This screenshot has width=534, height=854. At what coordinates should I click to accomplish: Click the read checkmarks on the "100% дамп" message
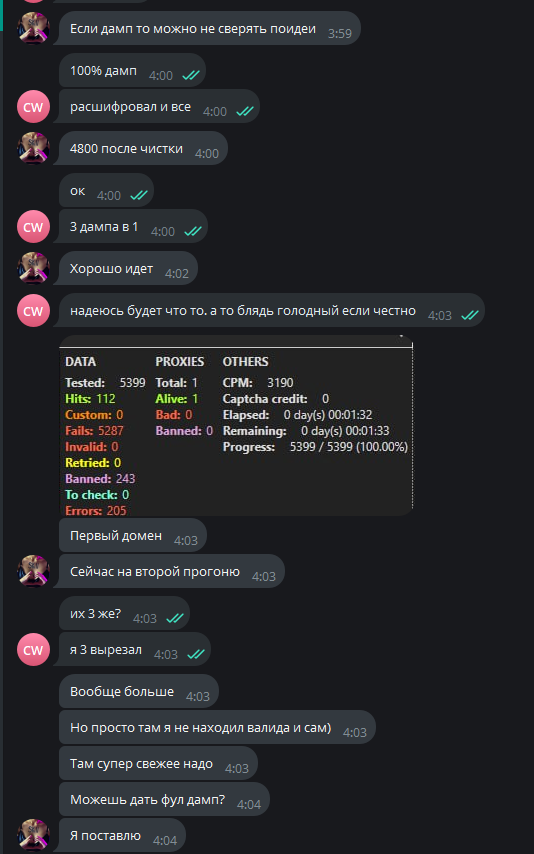click(191, 76)
